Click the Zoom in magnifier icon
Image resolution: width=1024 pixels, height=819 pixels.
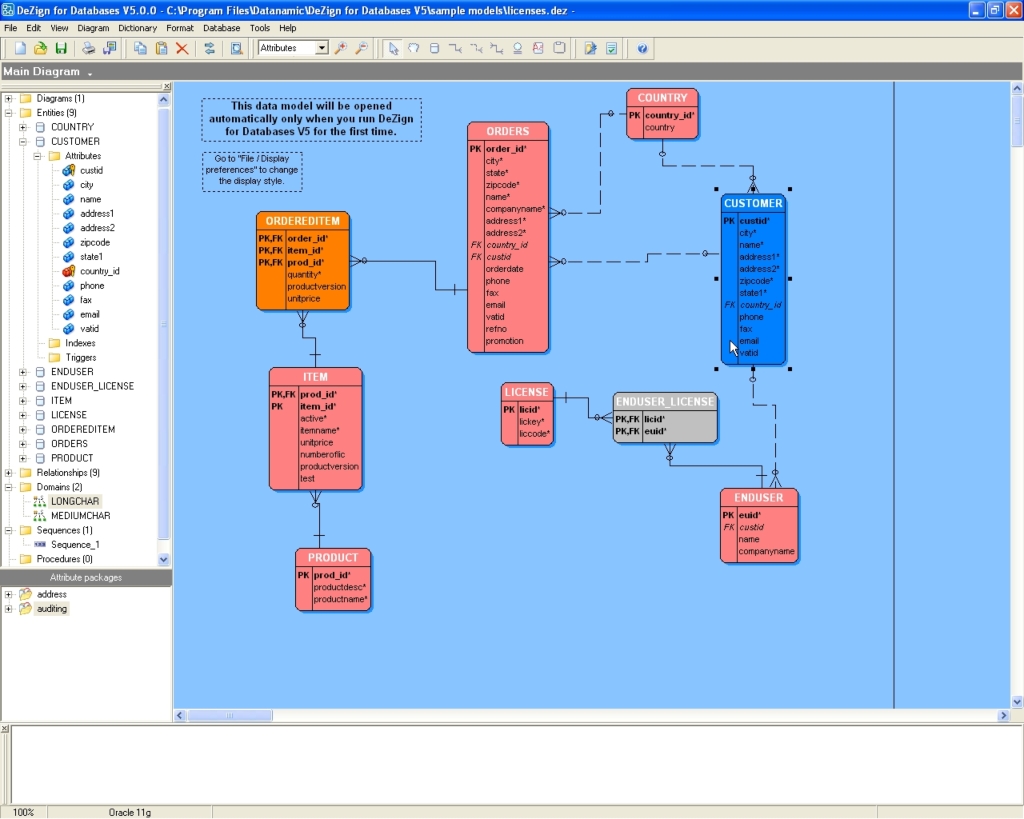click(x=341, y=48)
